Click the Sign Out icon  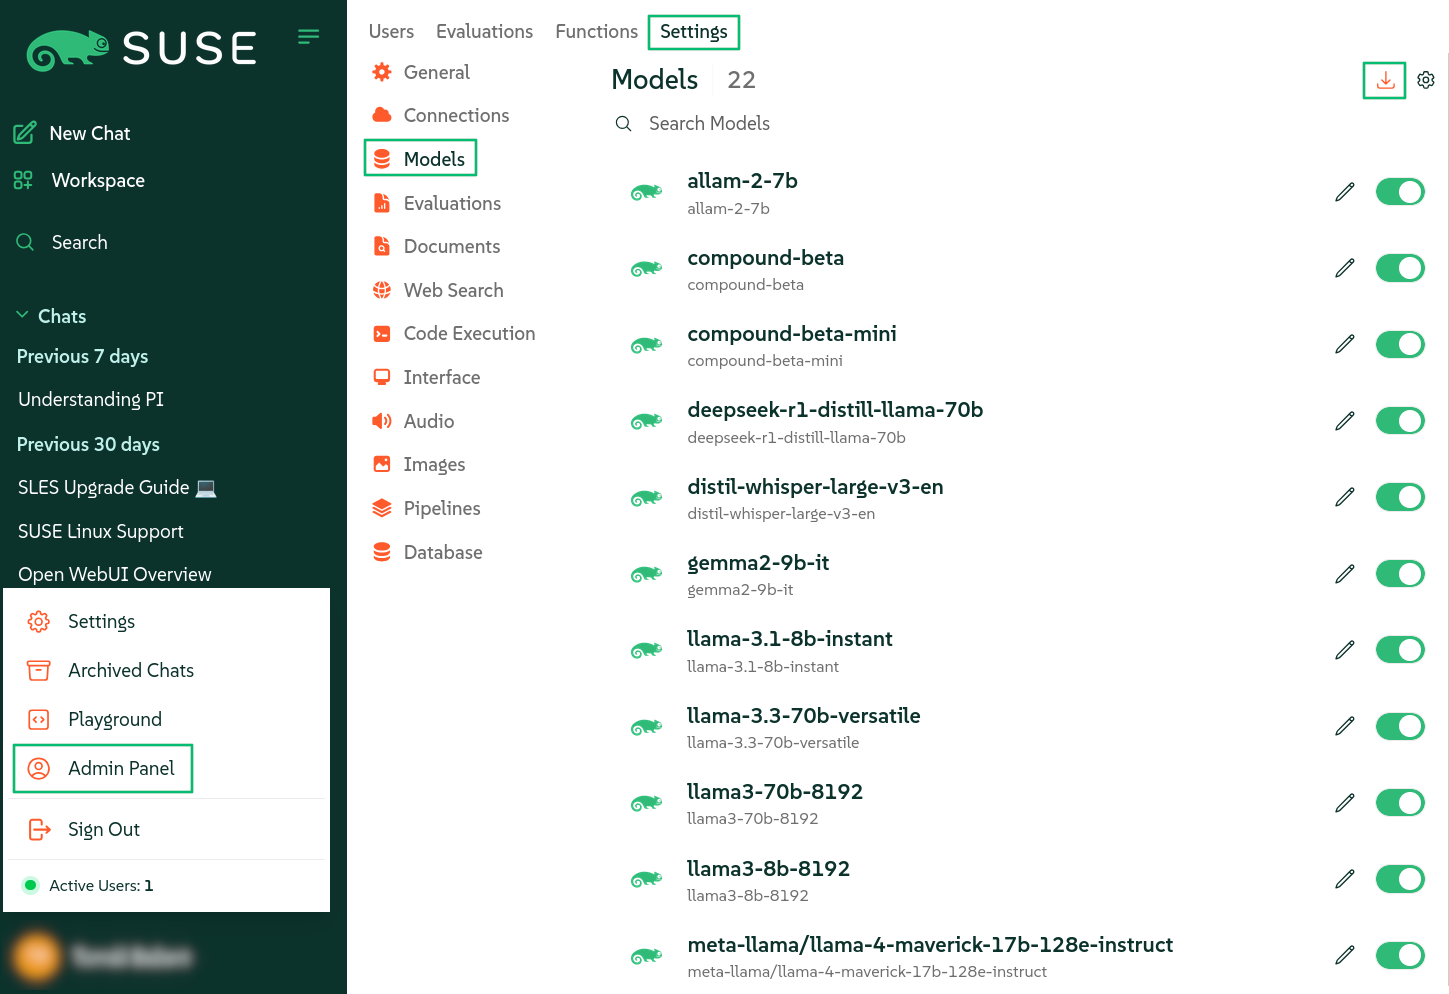(39, 829)
